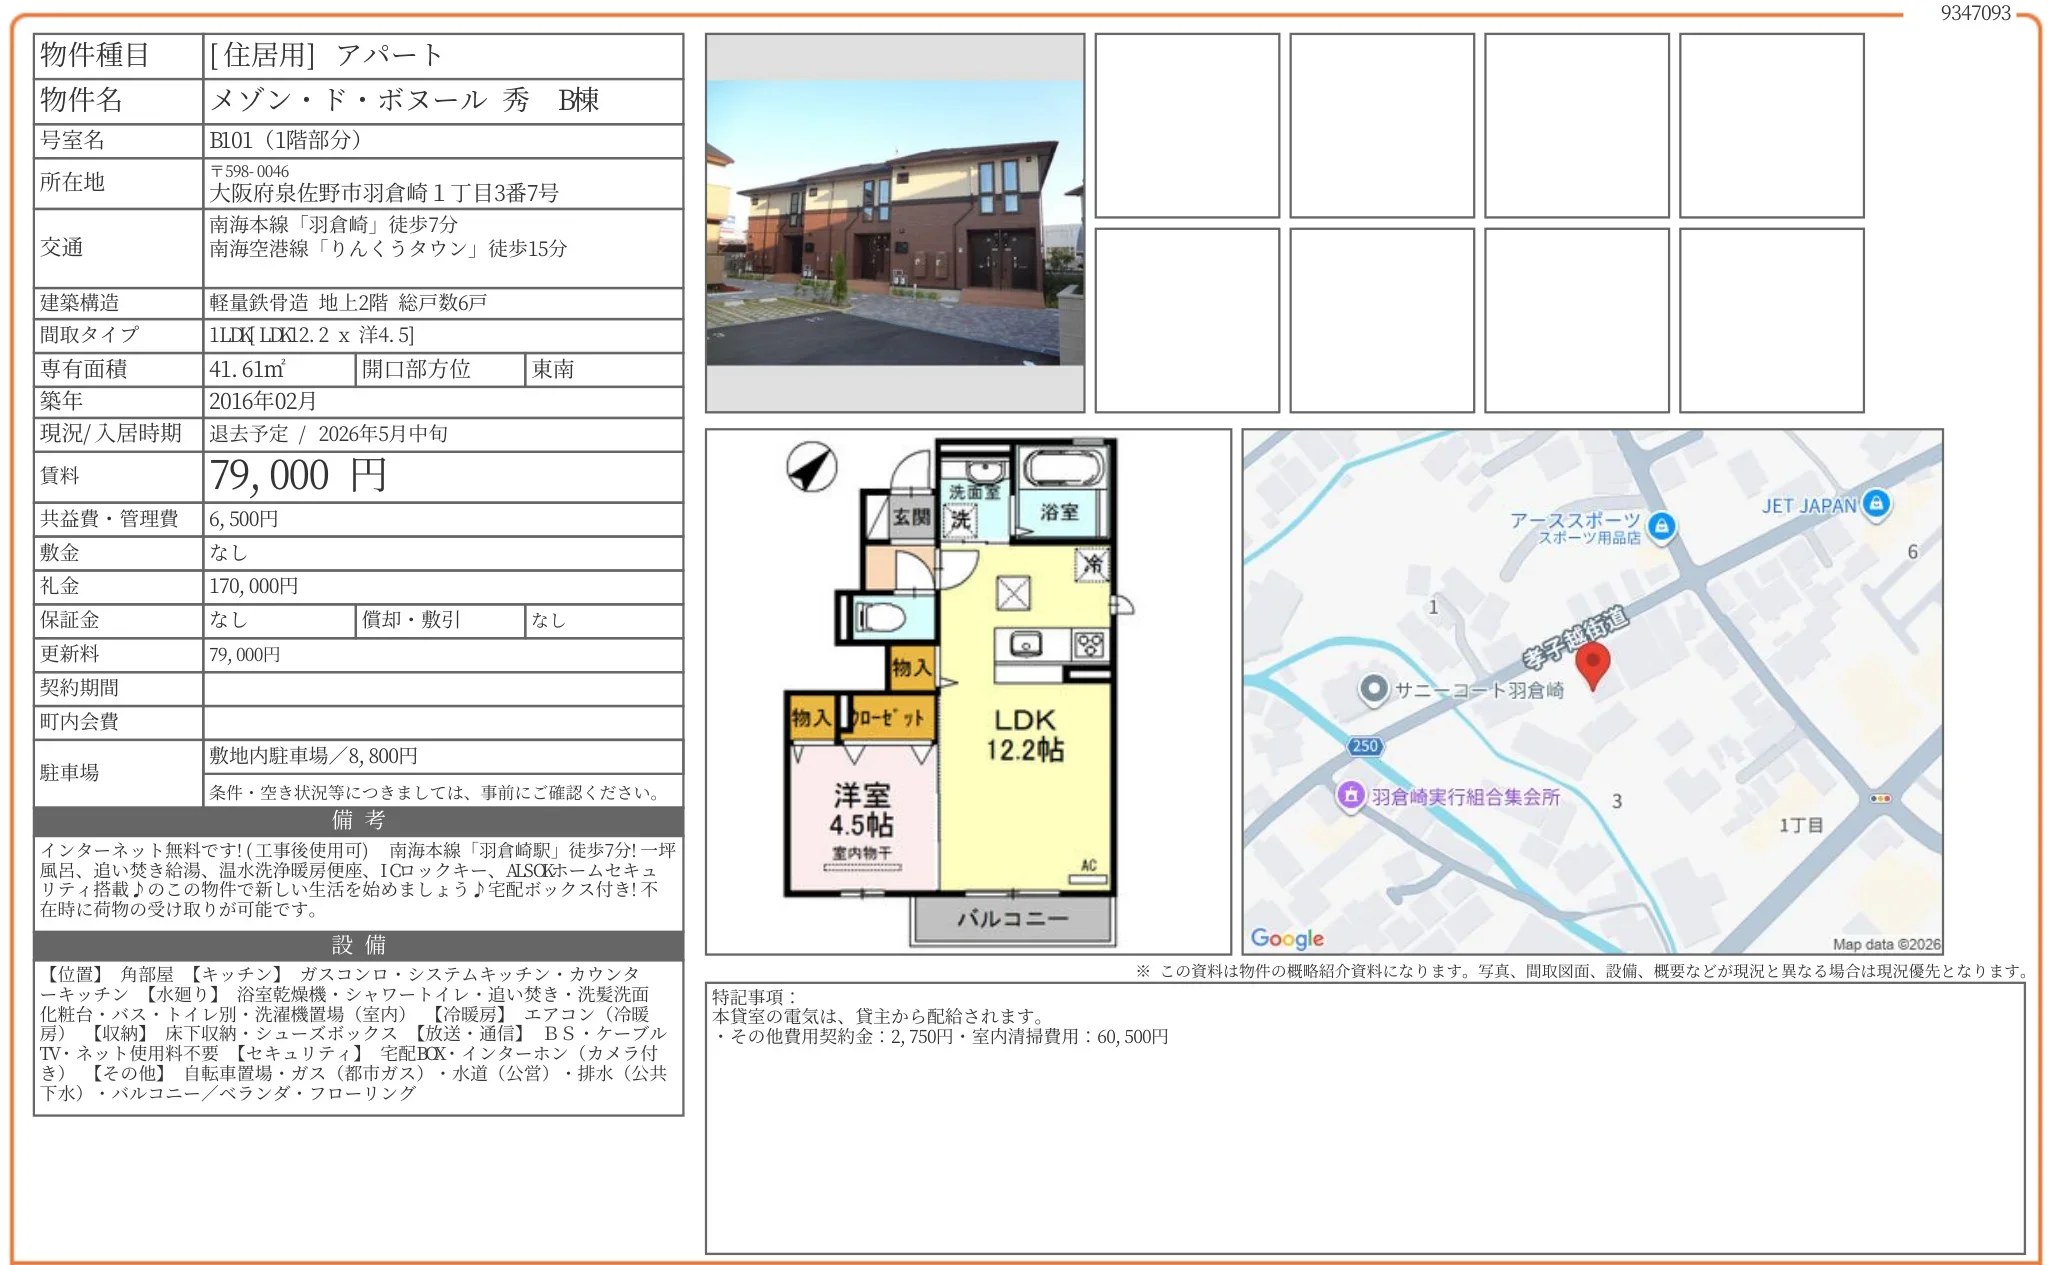2056x1265 pixels.
Task: Click the north compass arrow on floor plan
Action: (811, 467)
